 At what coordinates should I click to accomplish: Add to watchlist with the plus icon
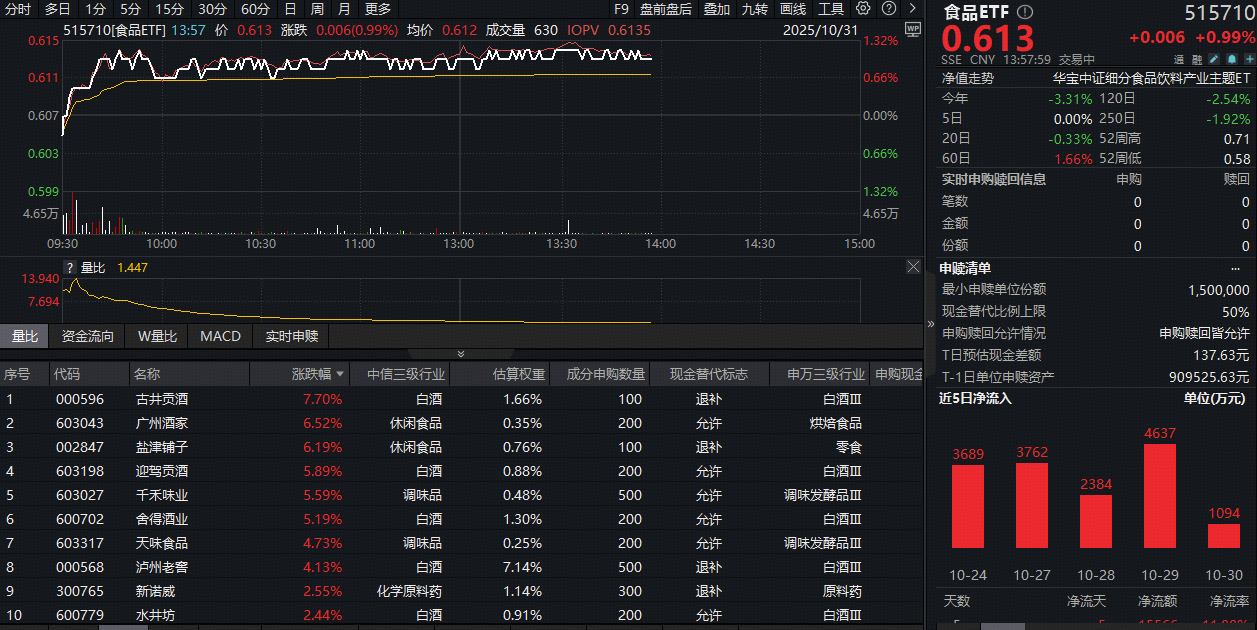point(1250,59)
